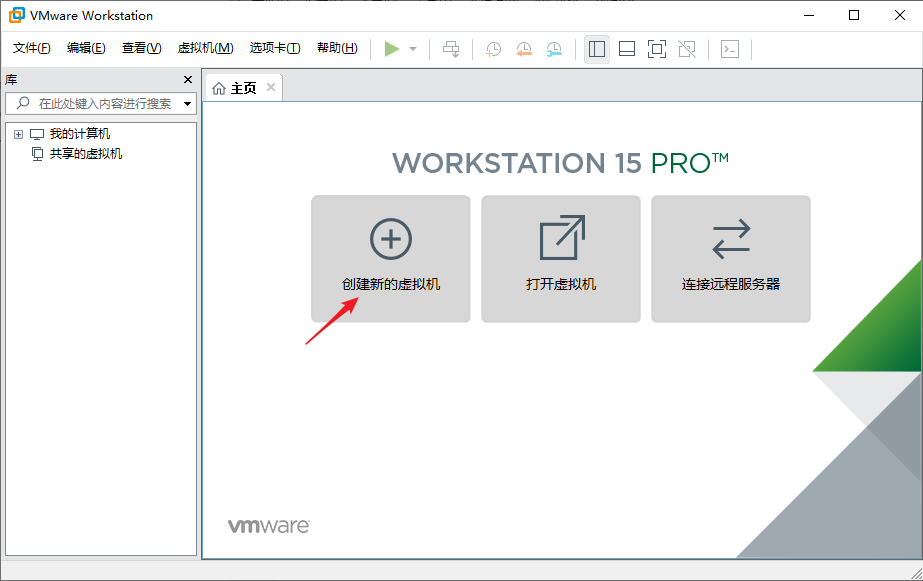Image resolution: width=923 pixels, height=581 pixels.
Task: Enter full screen mode icon
Action: click(x=657, y=49)
